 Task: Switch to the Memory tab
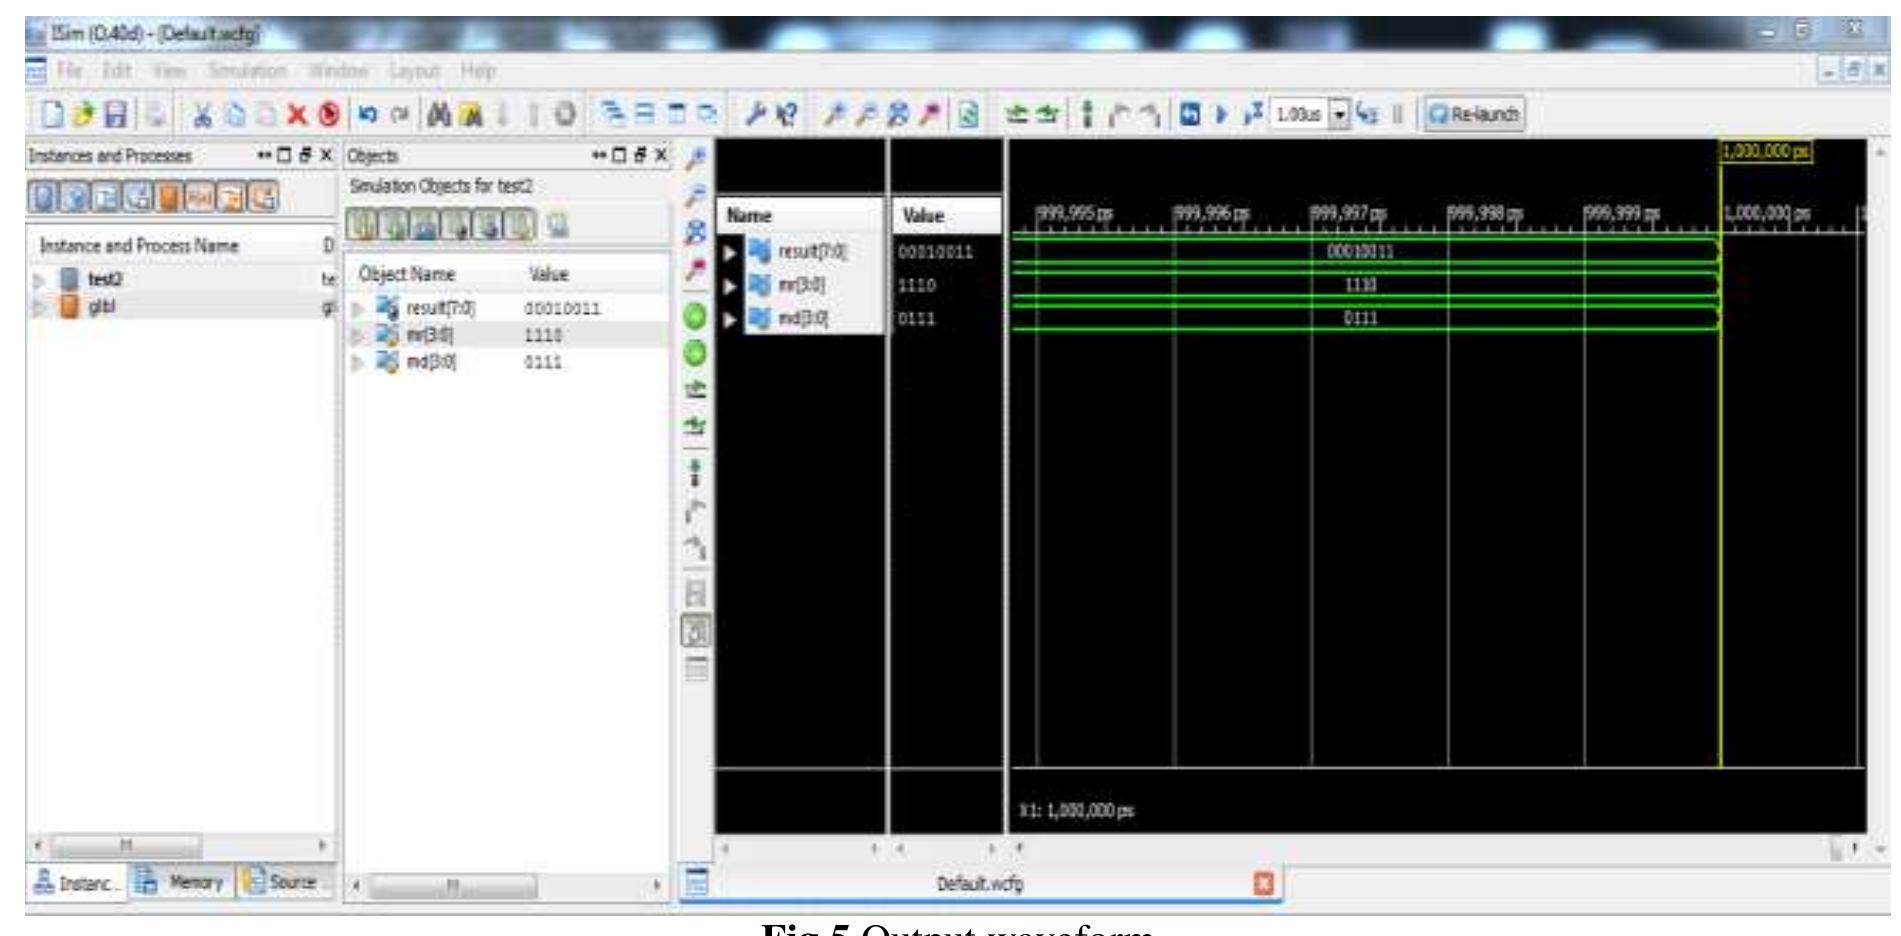[x=181, y=883]
